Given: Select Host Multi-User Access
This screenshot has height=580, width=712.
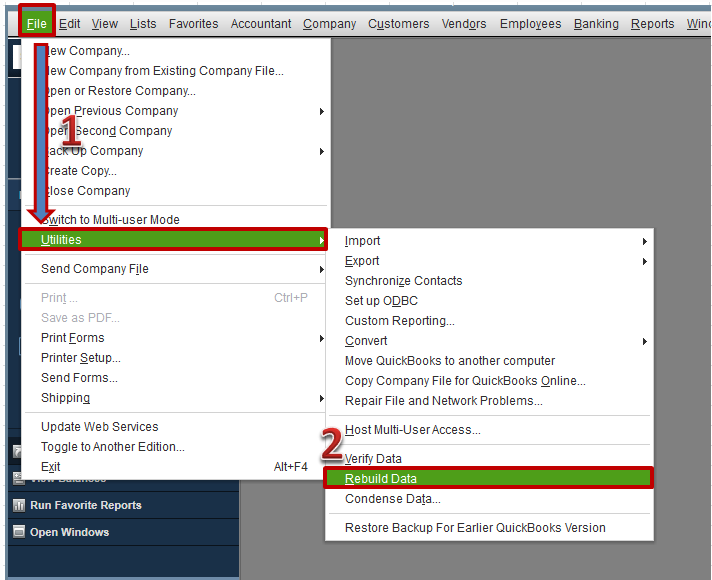Looking at the screenshot, I should click(x=413, y=430).
